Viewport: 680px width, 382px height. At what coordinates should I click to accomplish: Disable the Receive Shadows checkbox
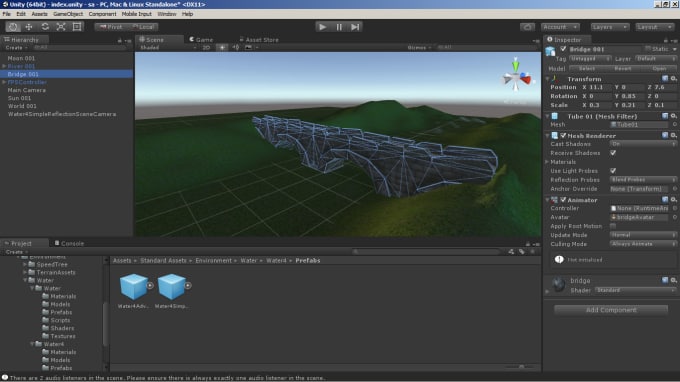tap(613, 153)
